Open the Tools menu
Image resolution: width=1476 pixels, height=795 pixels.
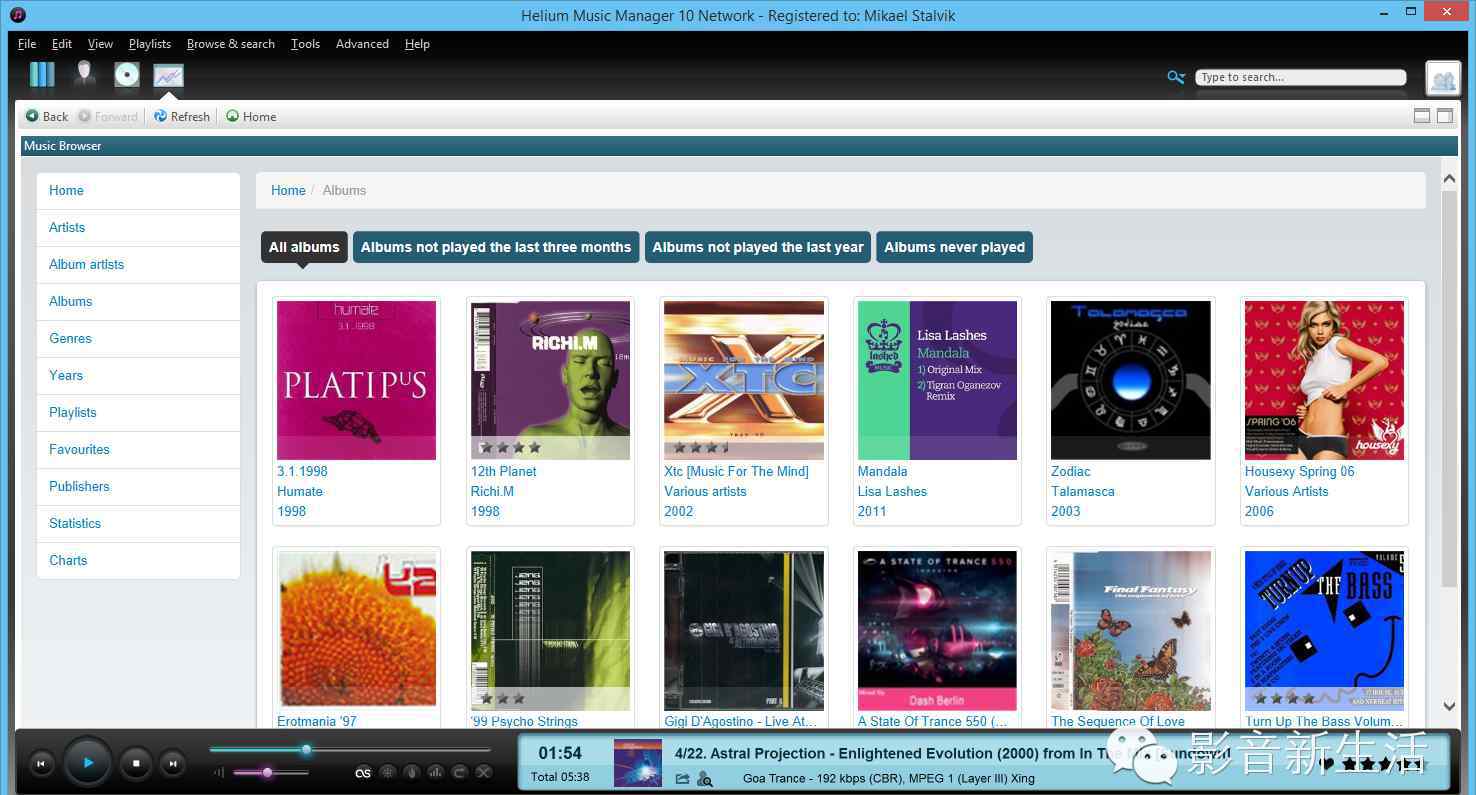pyautogui.click(x=305, y=44)
